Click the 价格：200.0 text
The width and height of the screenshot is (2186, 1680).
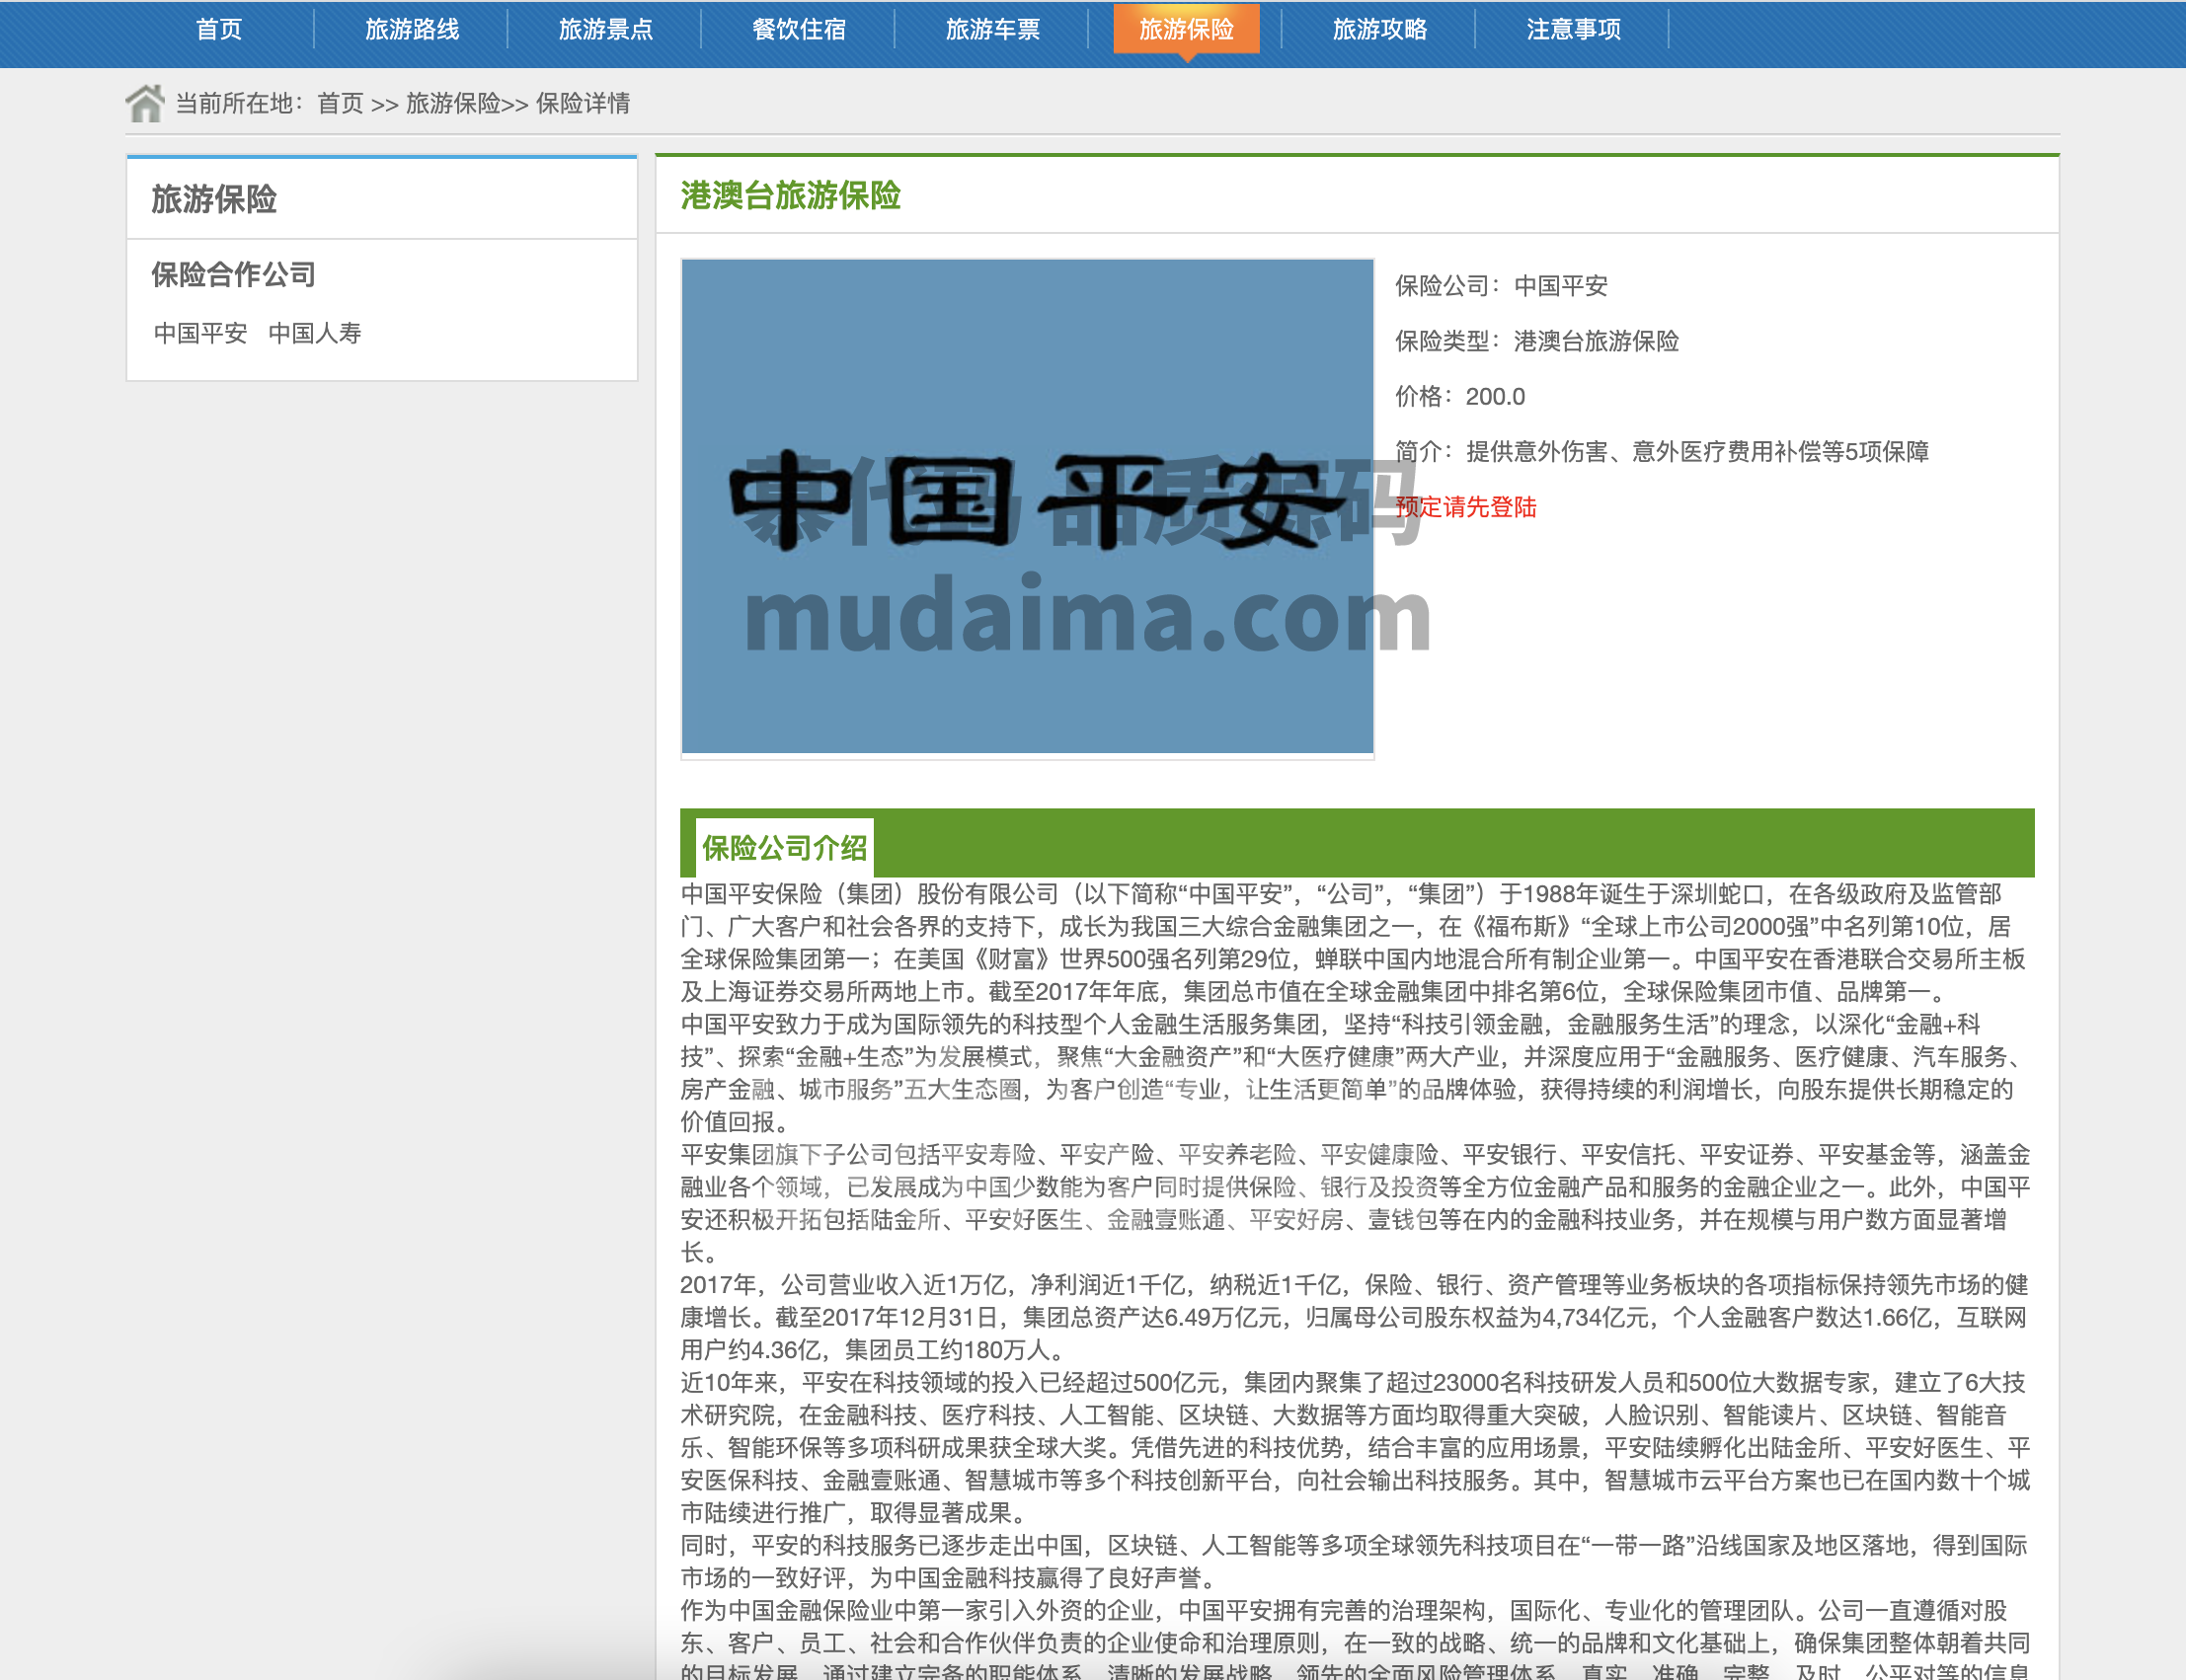(x=1460, y=397)
